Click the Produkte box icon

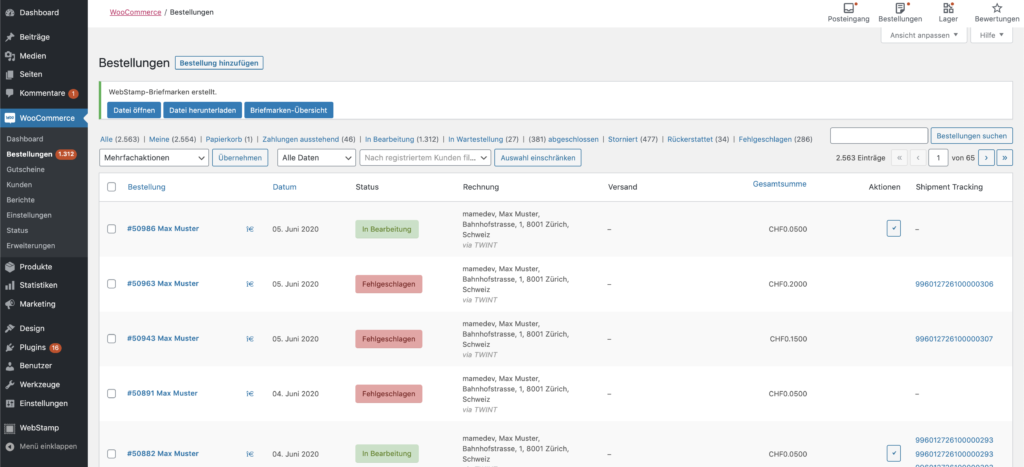click(x=10, y=266)
